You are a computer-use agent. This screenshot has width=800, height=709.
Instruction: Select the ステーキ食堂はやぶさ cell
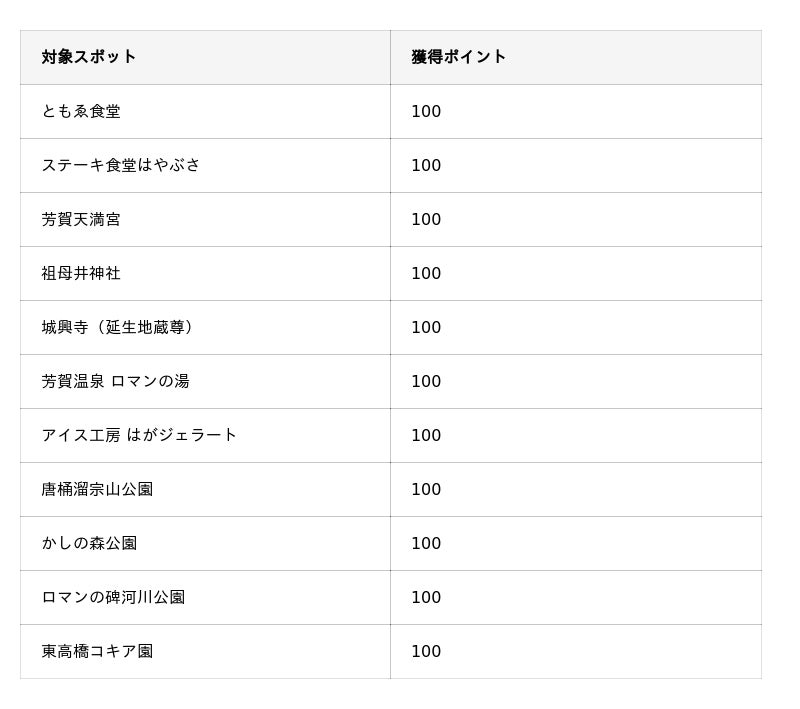pos(205,165)
